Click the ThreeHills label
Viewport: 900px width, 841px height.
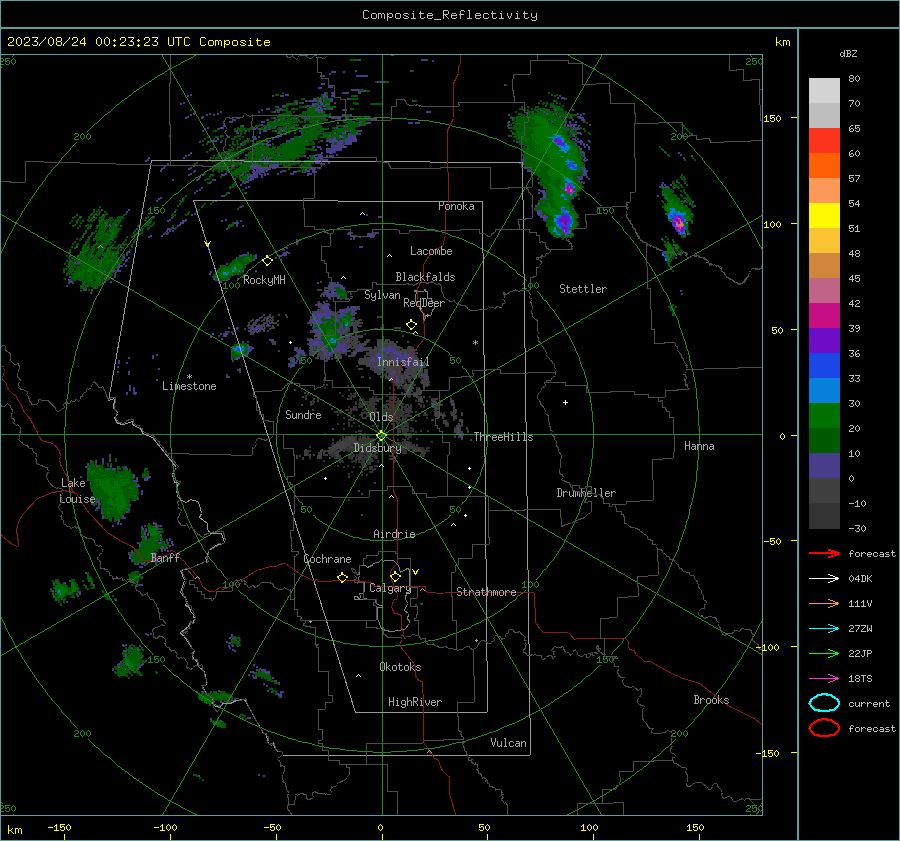pos(503,437)
